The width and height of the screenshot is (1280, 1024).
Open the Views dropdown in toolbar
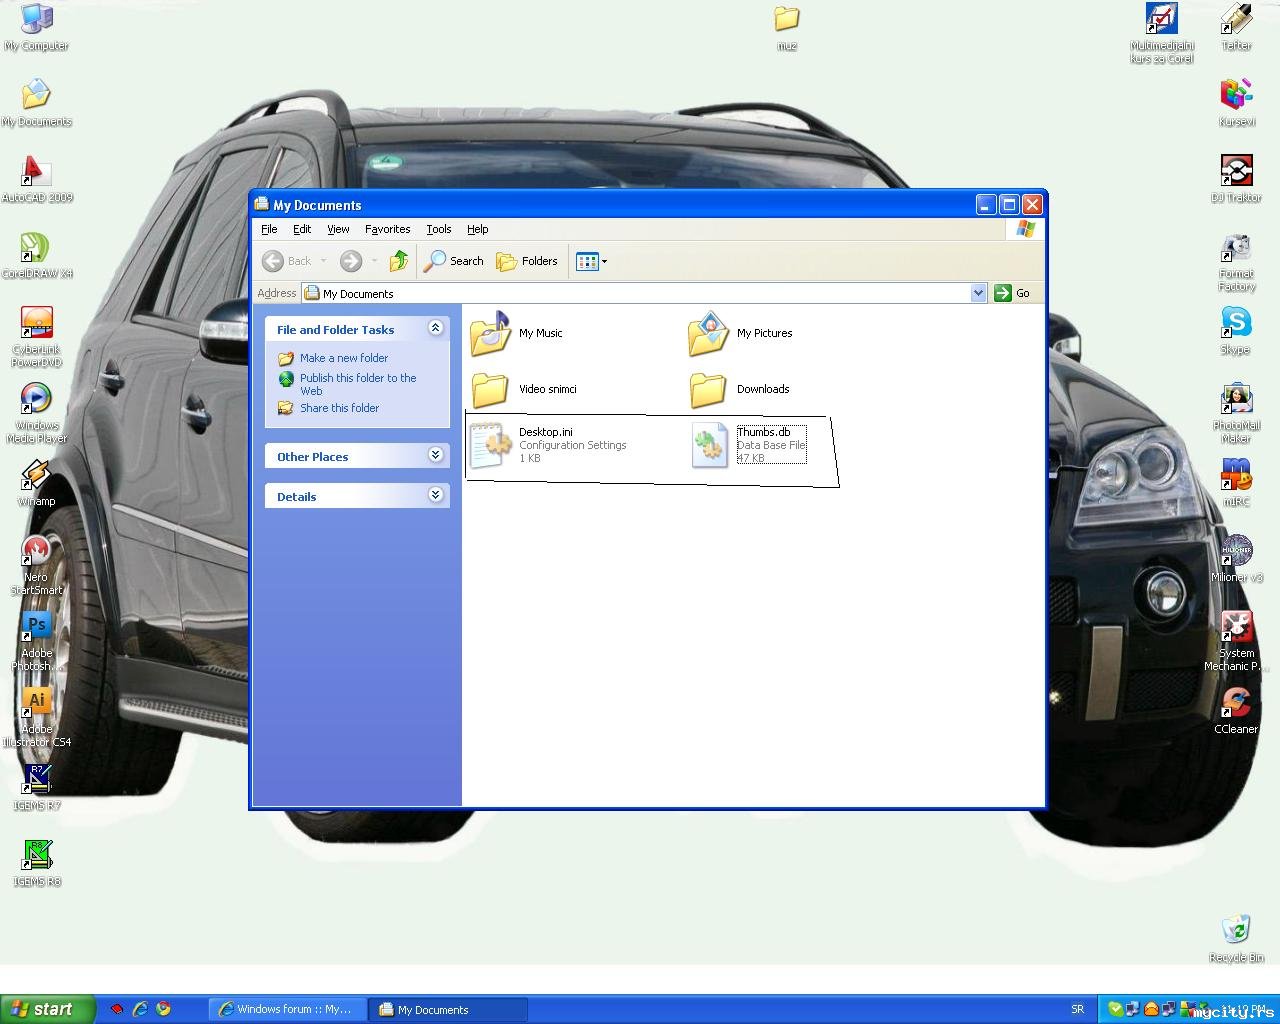(x=591, y=262)
